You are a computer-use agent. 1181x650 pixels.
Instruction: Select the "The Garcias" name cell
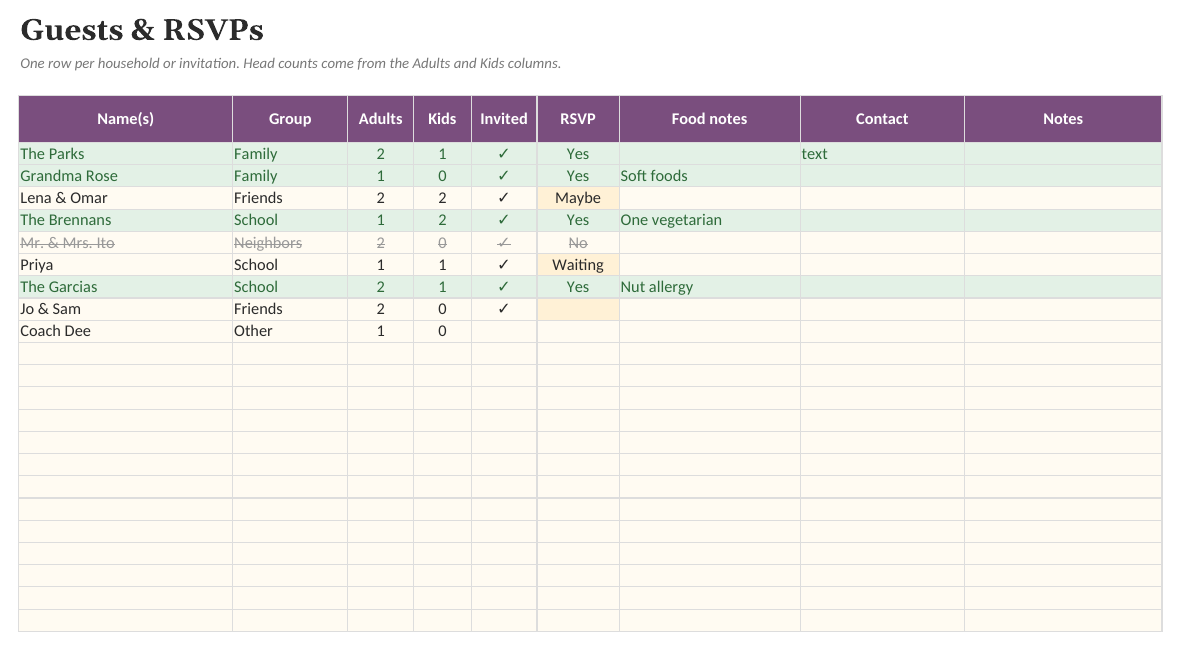coord(126,287)
